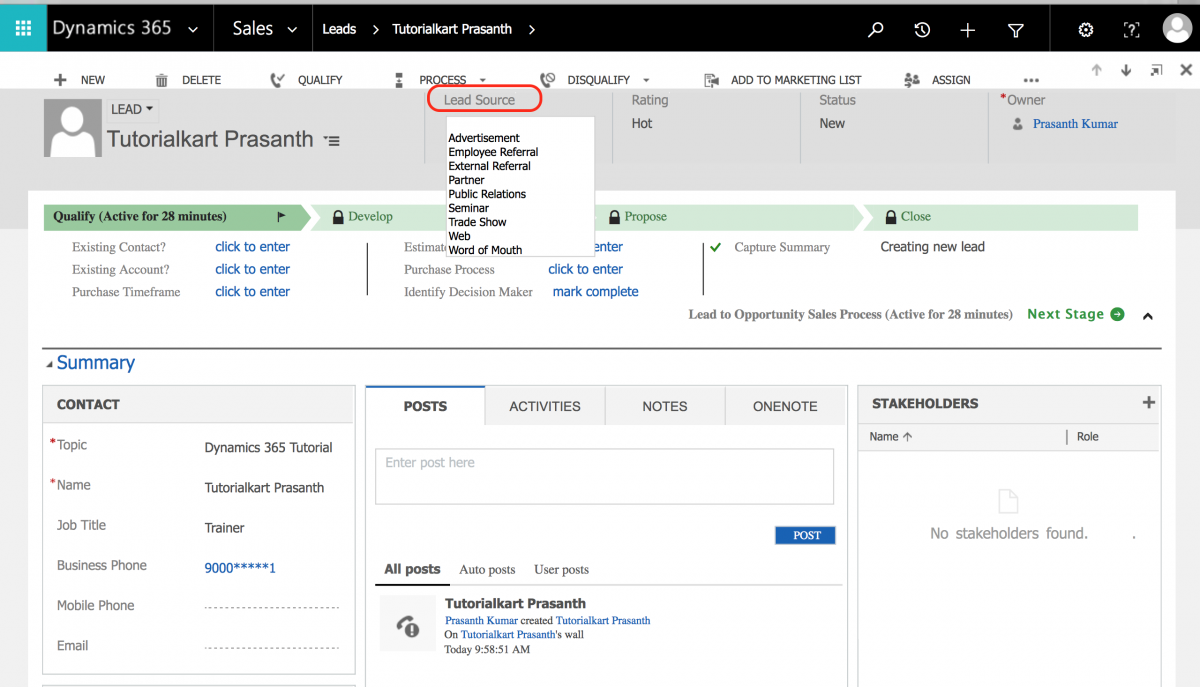1200x687 pixels.
Task: Expand the Tutorialkart Prasanth breadcrumb chevron
Action: point(532,30)
